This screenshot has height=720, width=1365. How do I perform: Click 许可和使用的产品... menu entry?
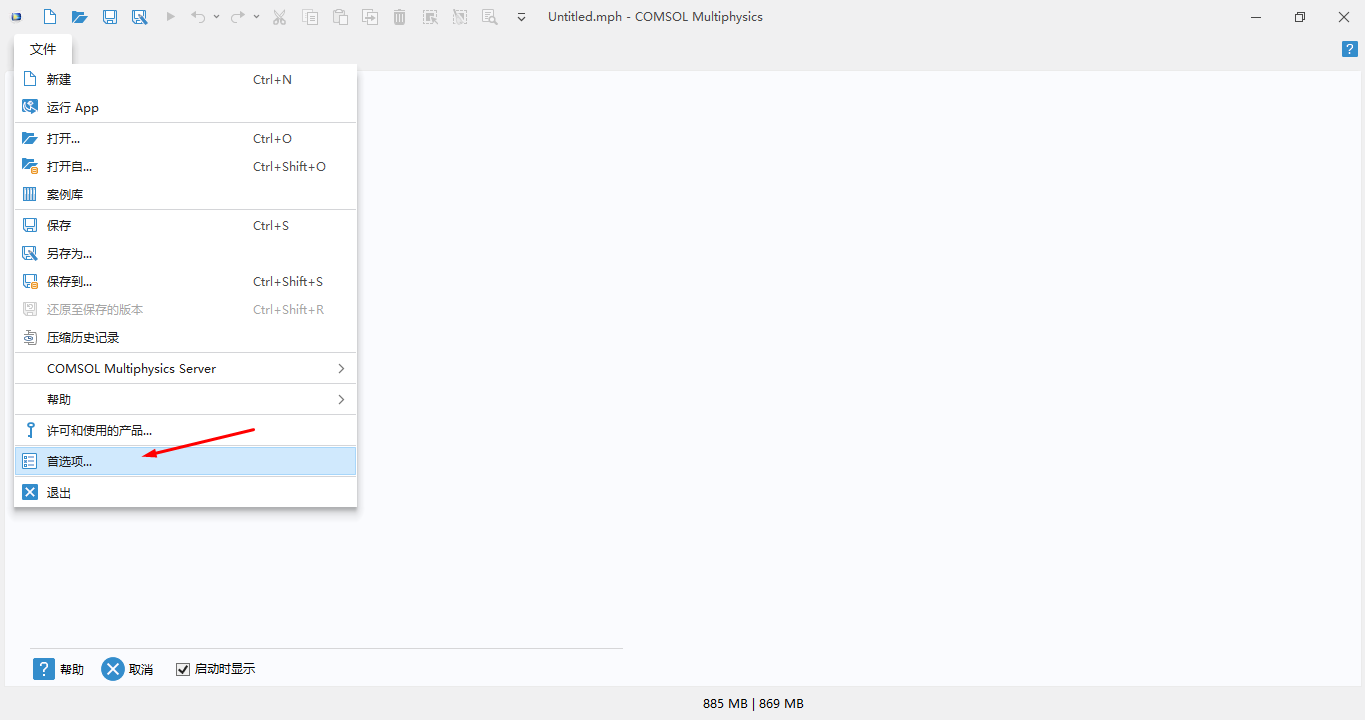pos(99,431)
